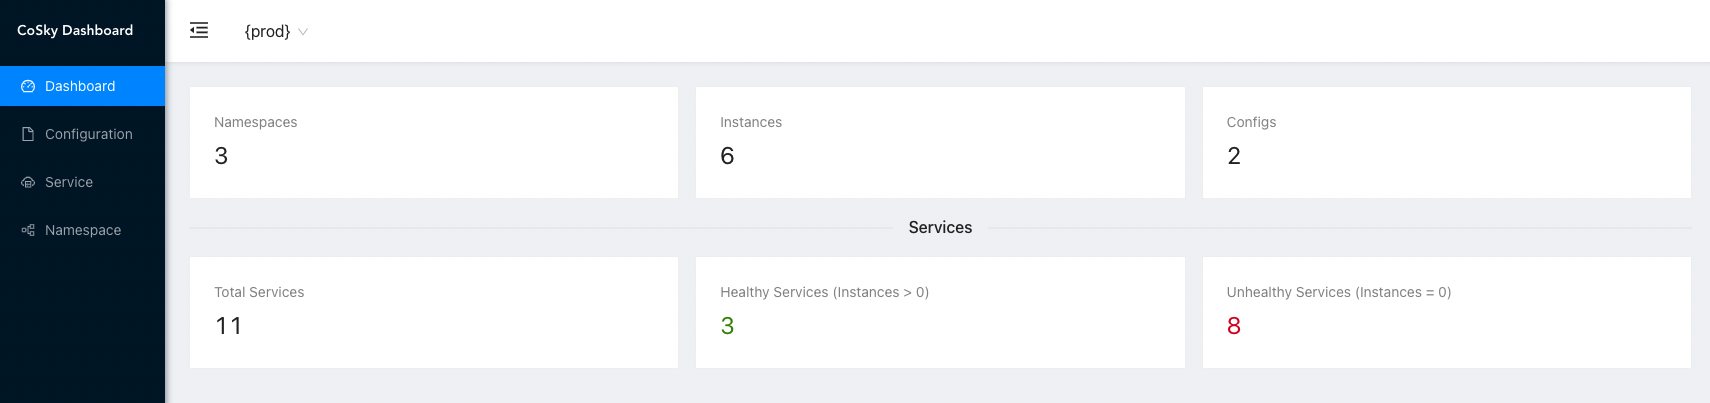Click the Dashboard gauge icon in sidebar
Viewport: 1710px width, 403px height.
28,86
